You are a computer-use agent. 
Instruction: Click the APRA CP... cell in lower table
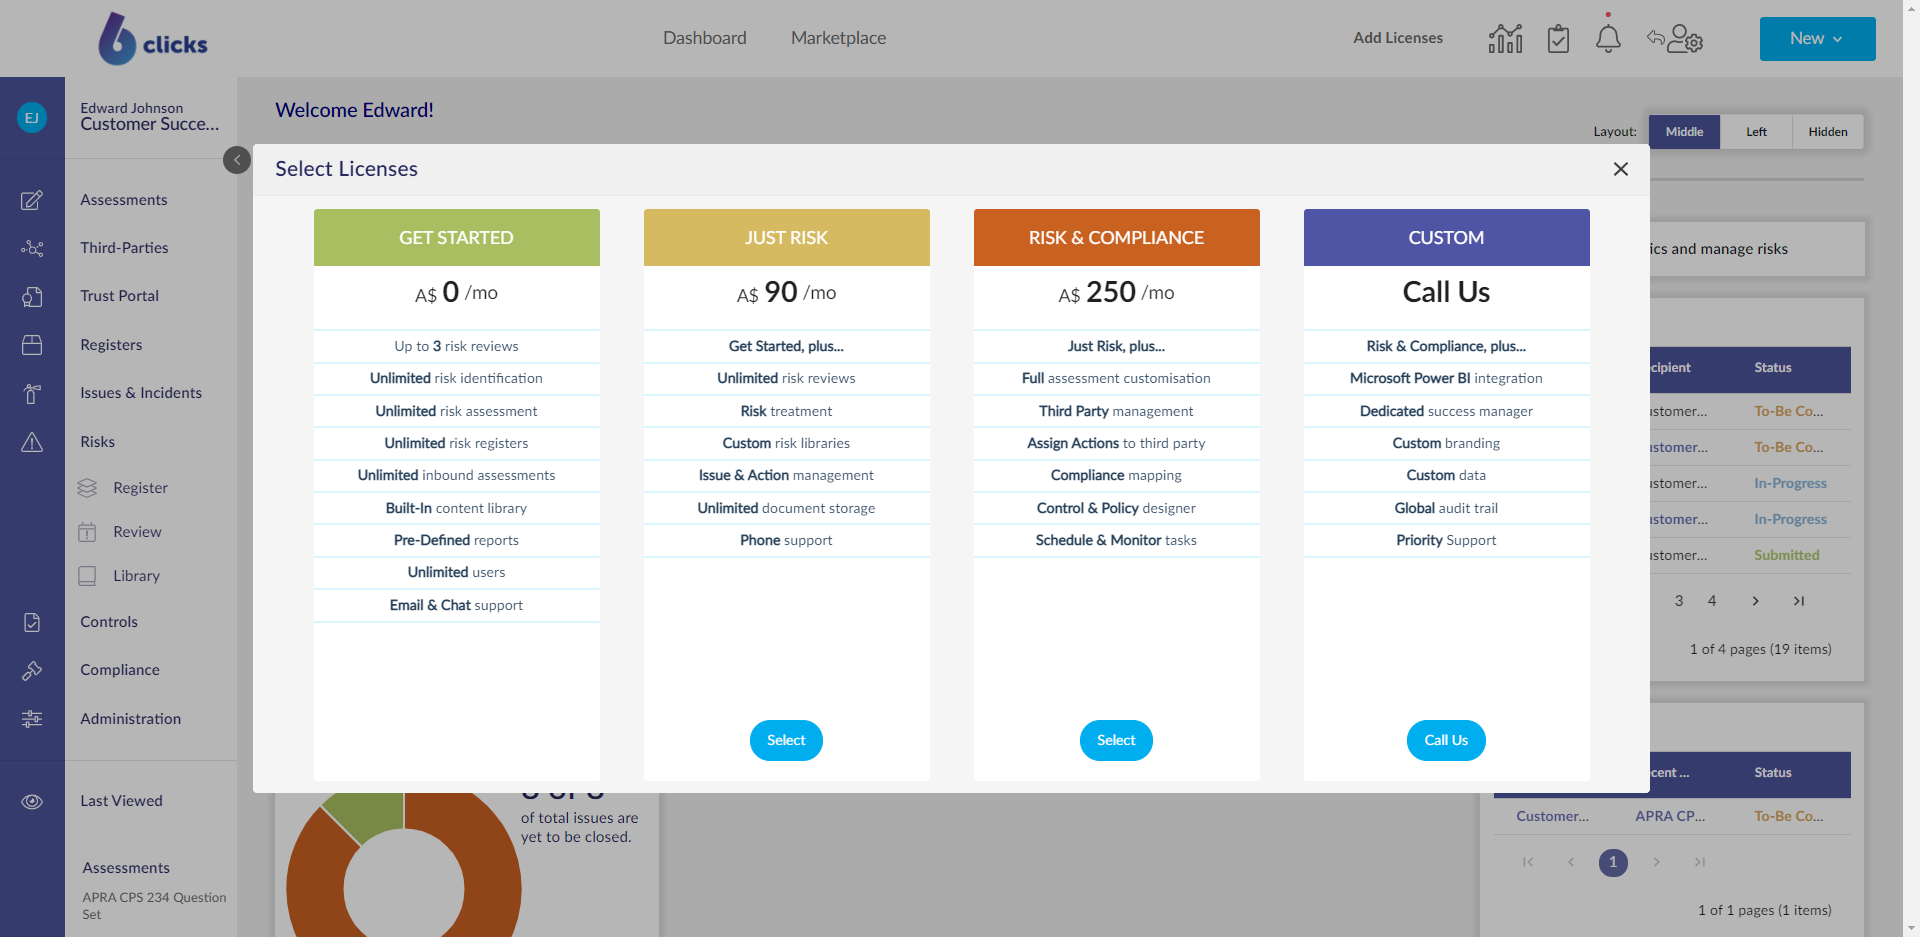(1670, 816)
